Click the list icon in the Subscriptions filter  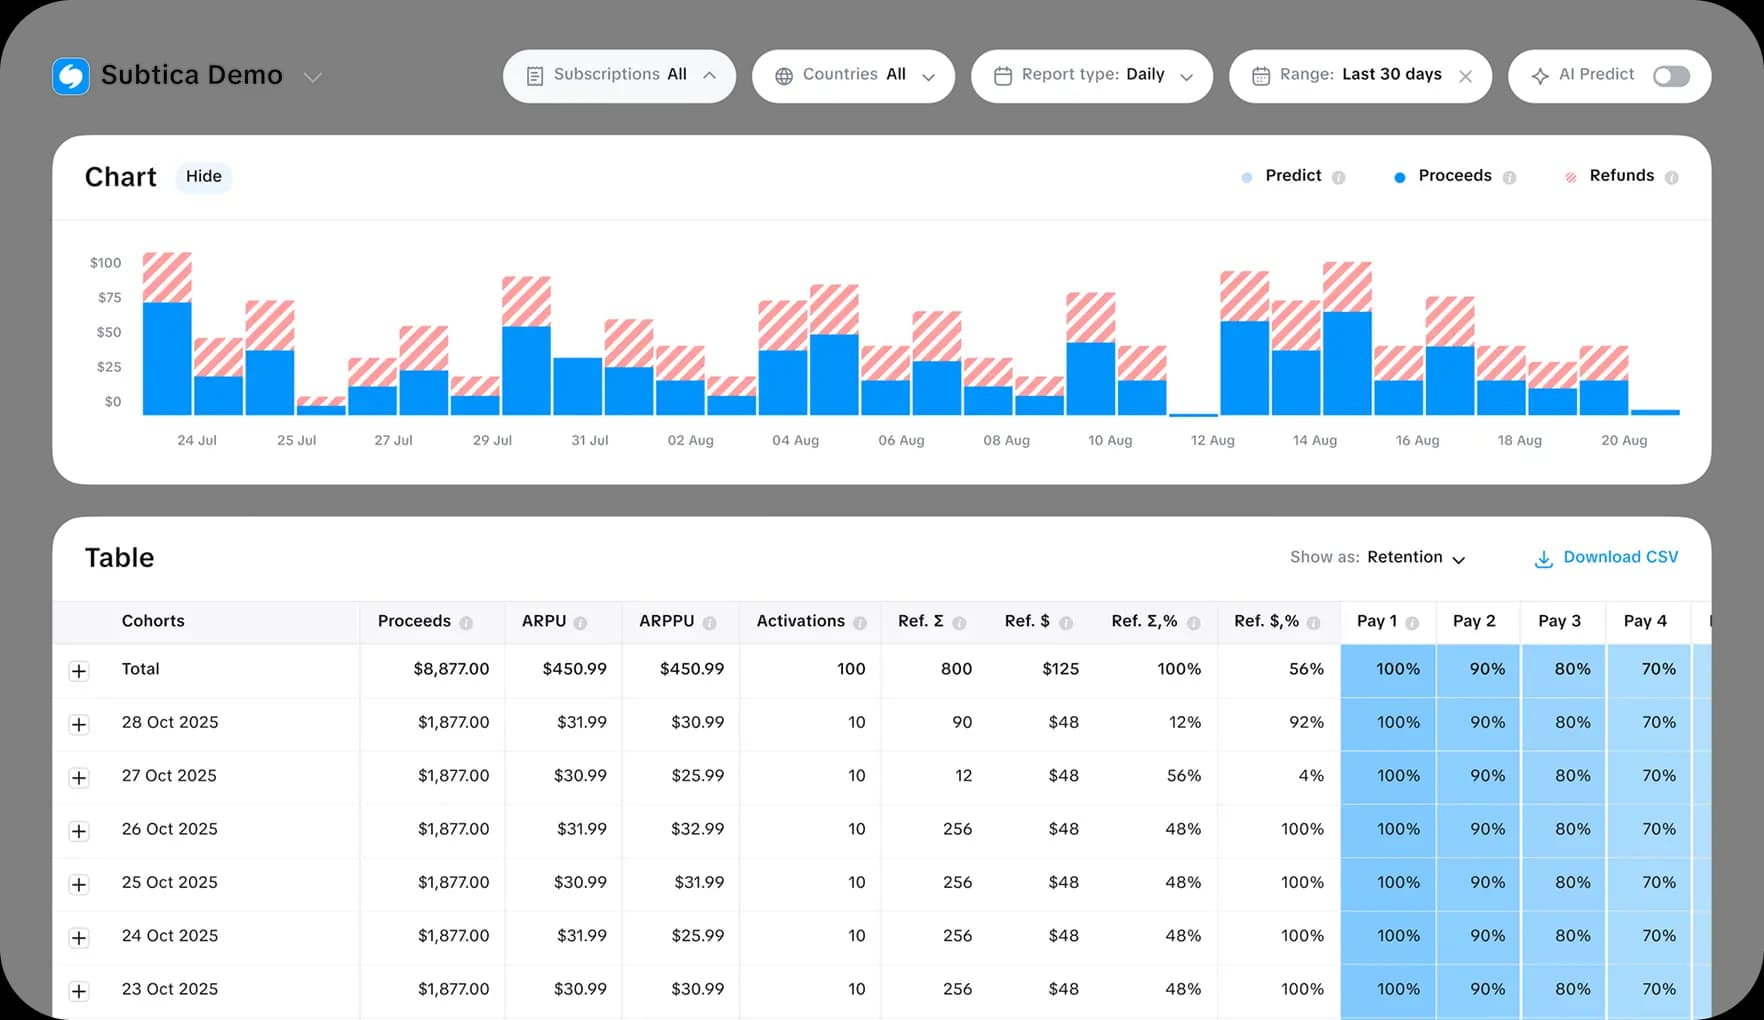pyautogui.click(x=536, y=74)
